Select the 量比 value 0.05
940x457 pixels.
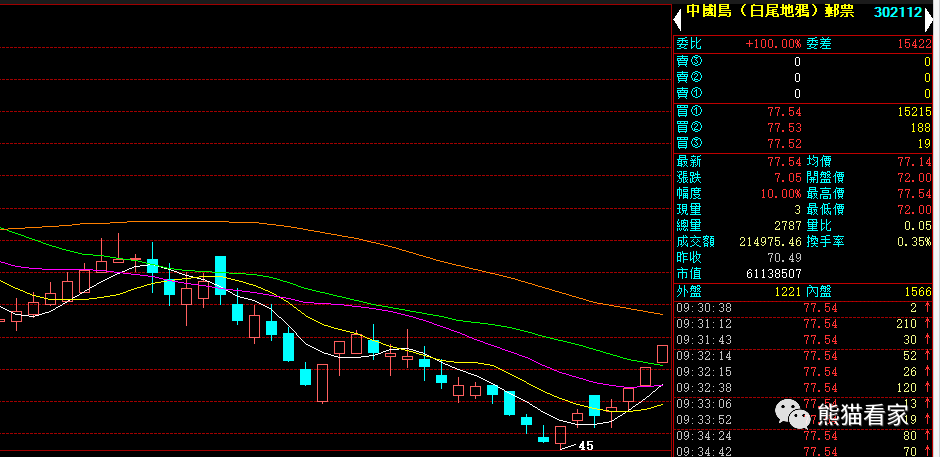tap(918, 227)
